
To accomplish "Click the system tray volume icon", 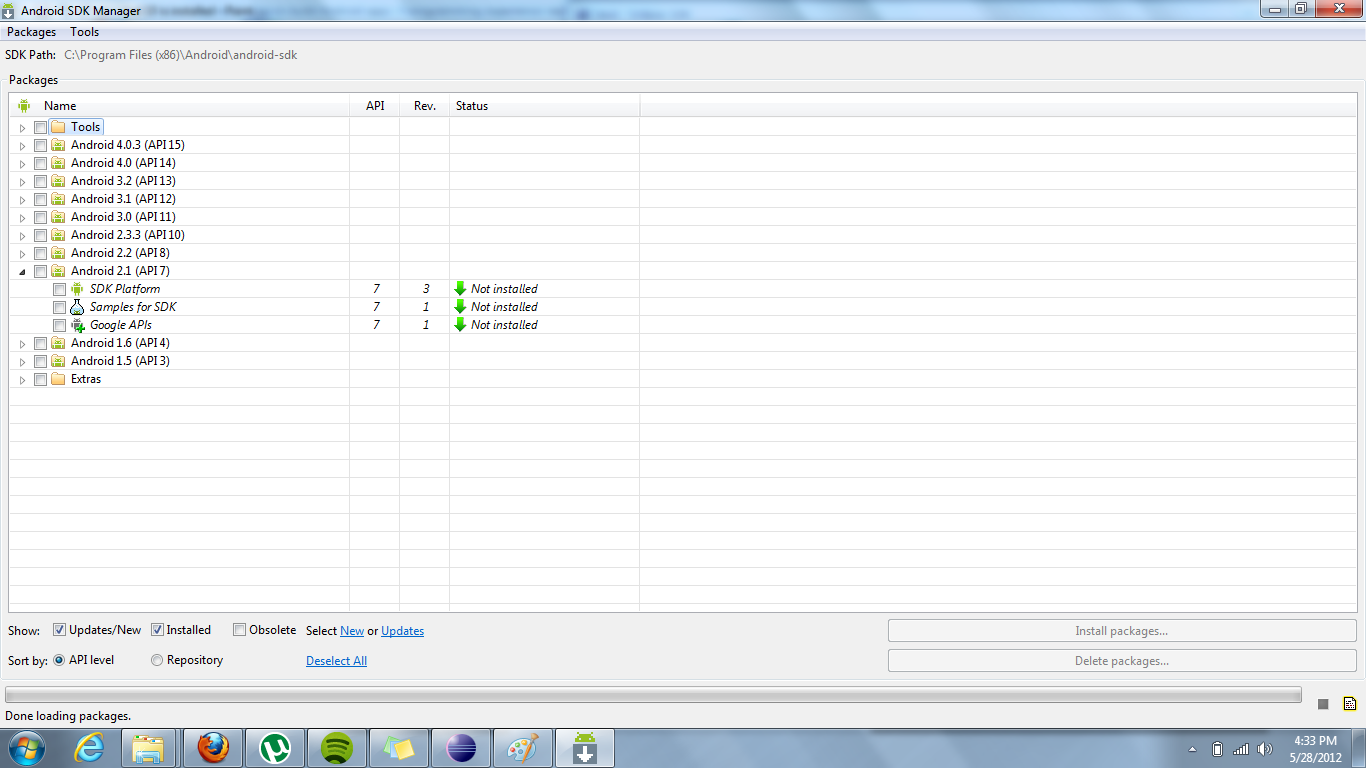I will click(1265, 749).
